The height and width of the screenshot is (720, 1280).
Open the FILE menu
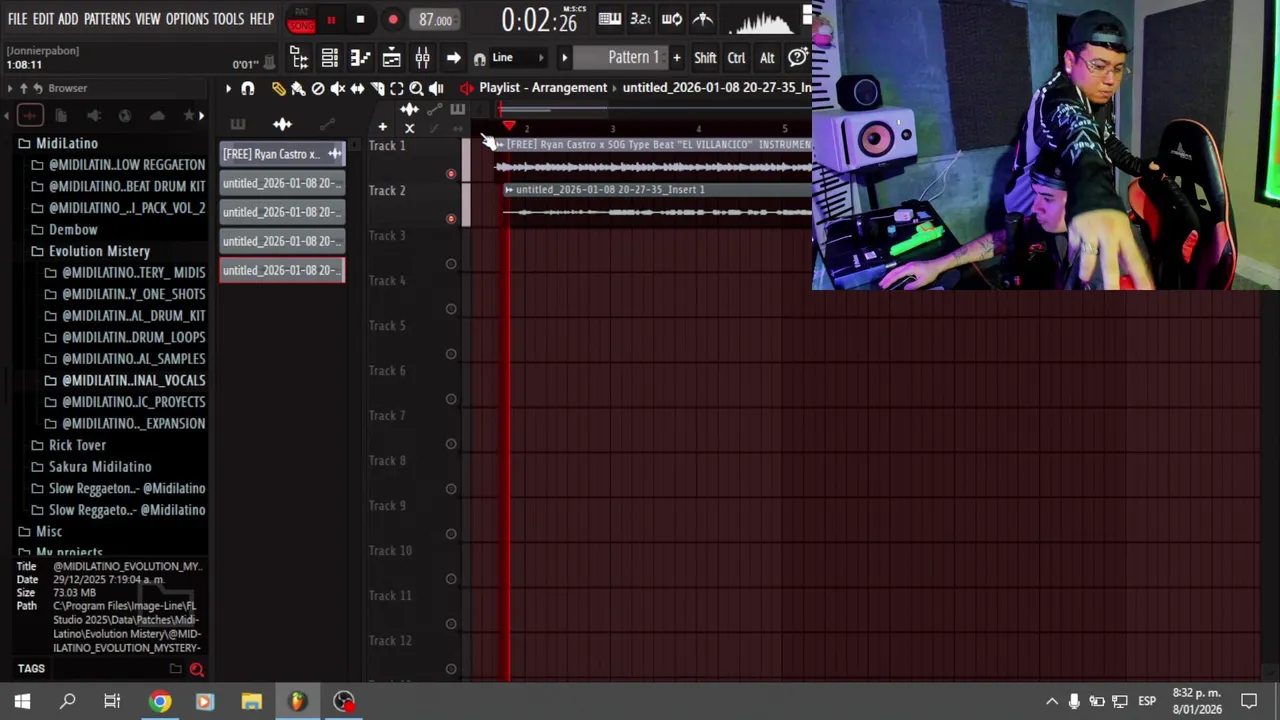tap(17, 19)
